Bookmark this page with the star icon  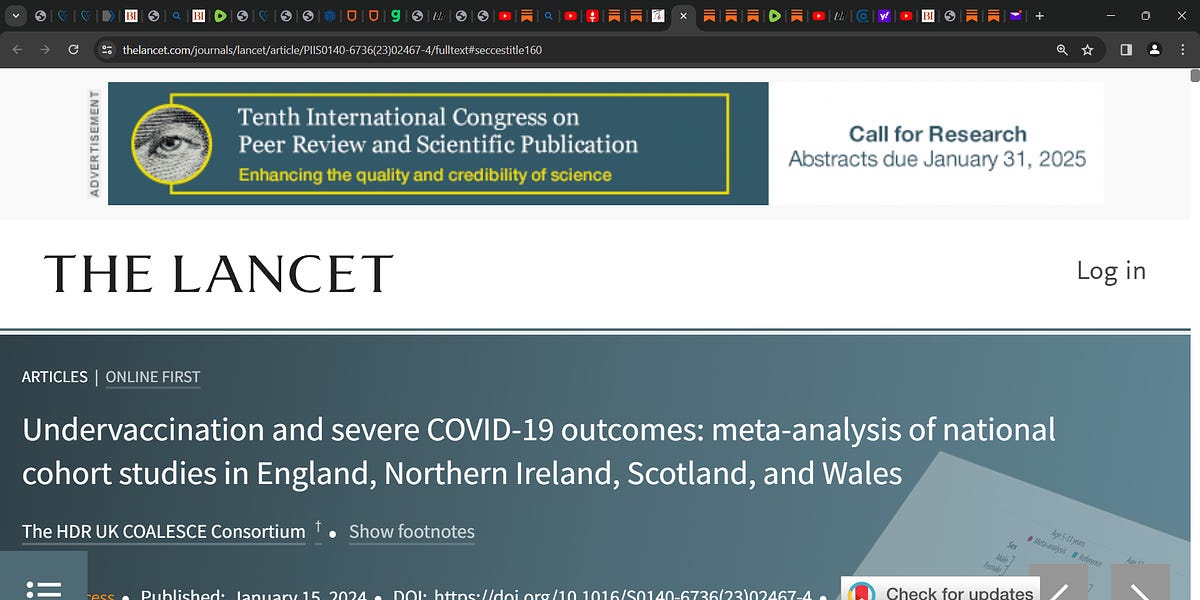pyautogui.click(x=1088, y=49)
